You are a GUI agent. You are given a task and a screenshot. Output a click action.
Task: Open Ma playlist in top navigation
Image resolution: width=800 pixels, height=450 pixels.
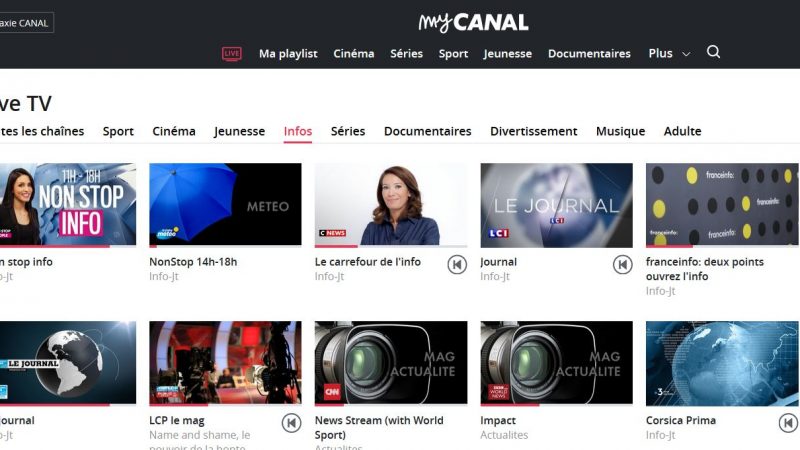288,54
